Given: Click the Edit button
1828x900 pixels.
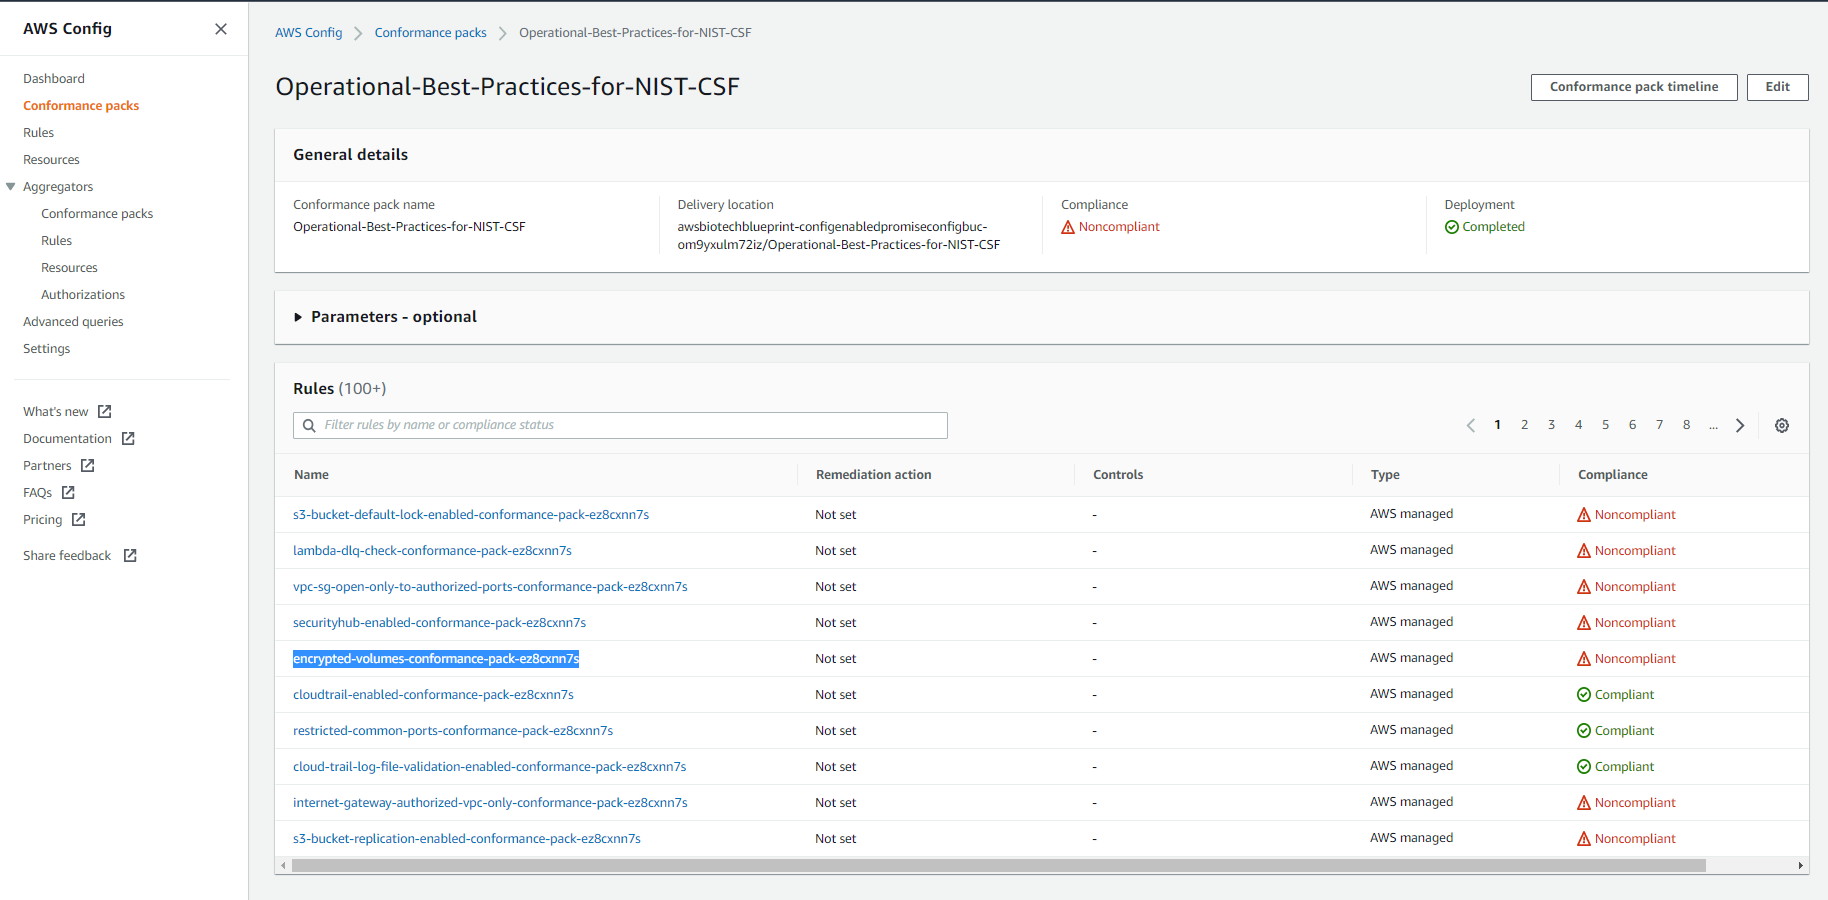Looking at the screenshot, I should coord(1777,87).
